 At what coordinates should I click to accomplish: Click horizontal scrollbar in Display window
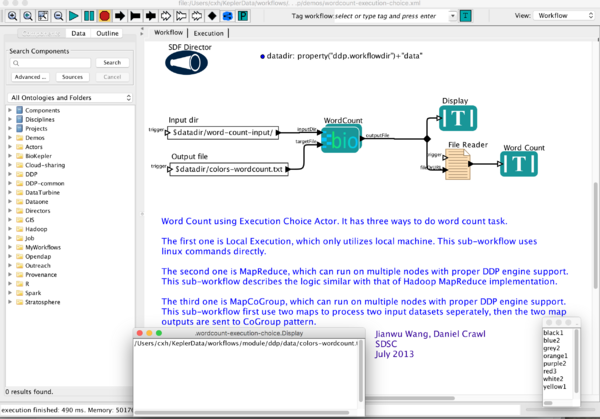[x=242, y=413]
